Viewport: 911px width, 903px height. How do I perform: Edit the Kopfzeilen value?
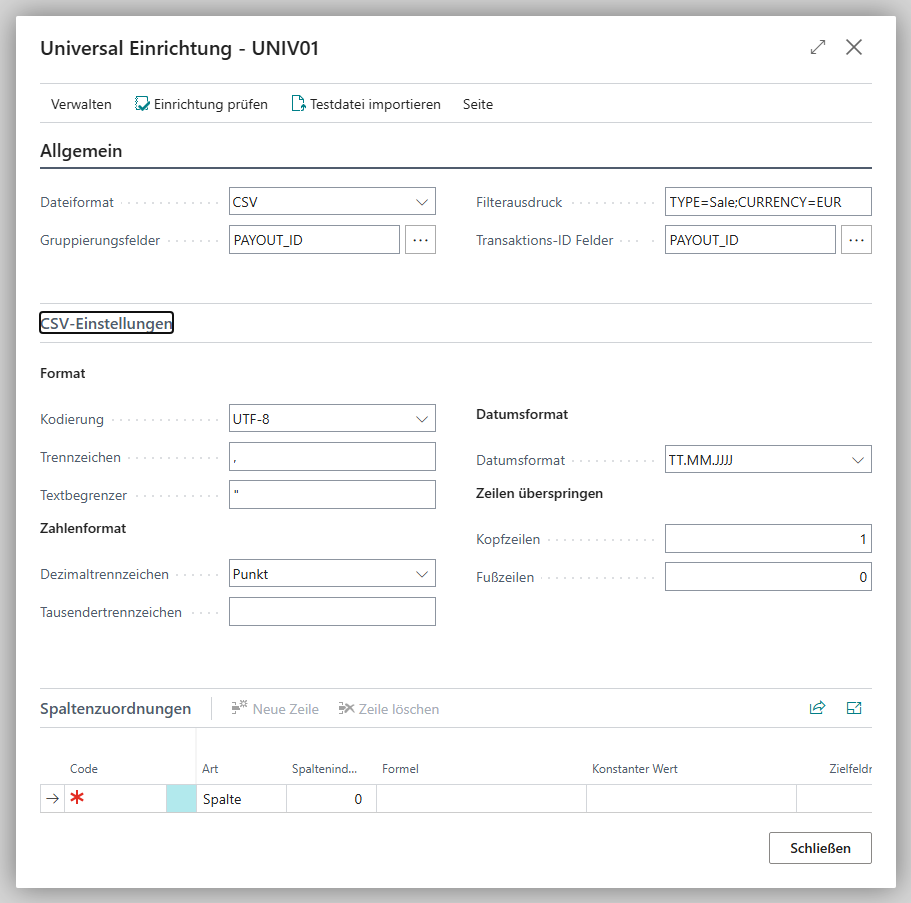[x=768, y=539]
